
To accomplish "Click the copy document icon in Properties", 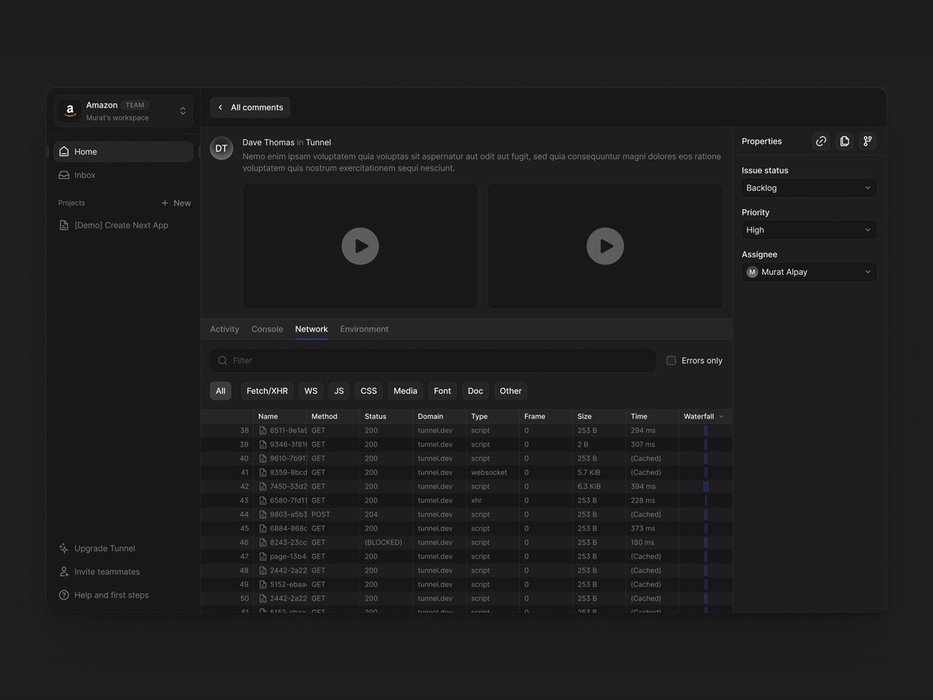I will (844, 141).
